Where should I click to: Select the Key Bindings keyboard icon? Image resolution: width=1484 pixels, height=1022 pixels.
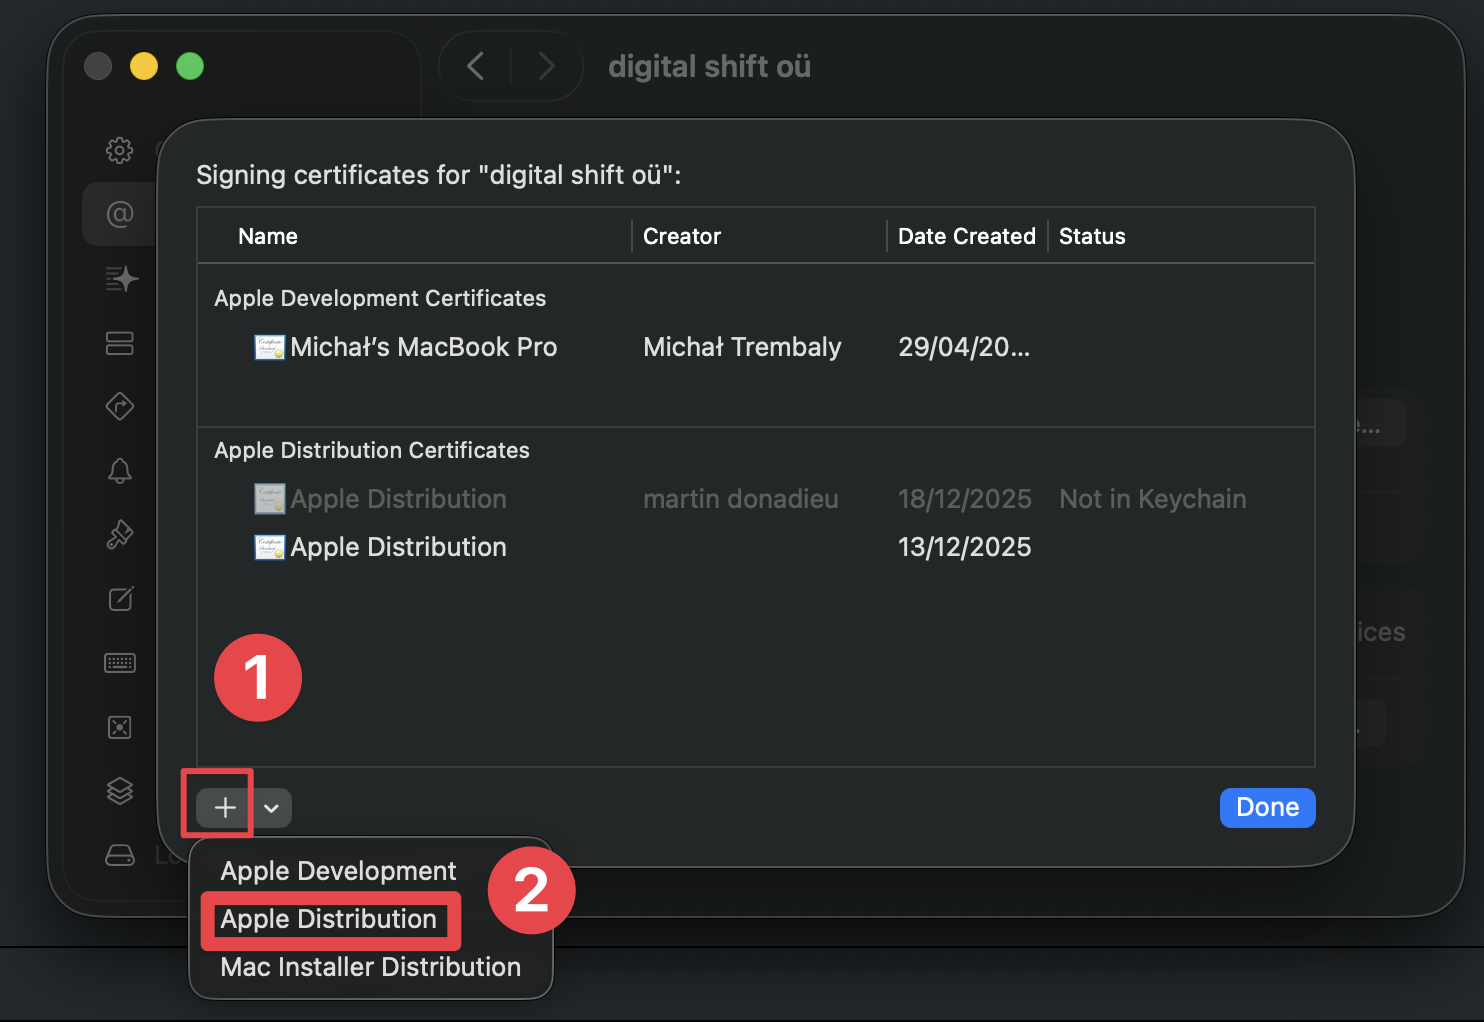click(x=119, y=662)
